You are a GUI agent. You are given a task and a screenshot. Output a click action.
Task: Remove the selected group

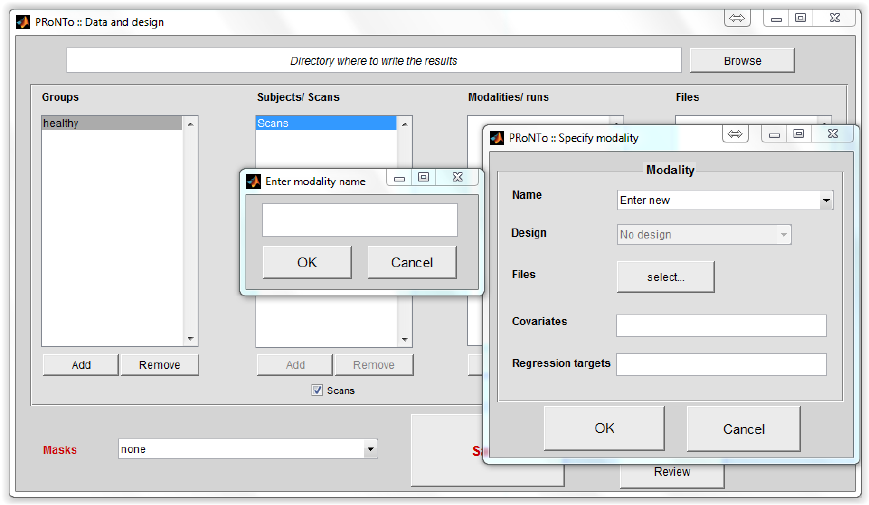[160, 365]
